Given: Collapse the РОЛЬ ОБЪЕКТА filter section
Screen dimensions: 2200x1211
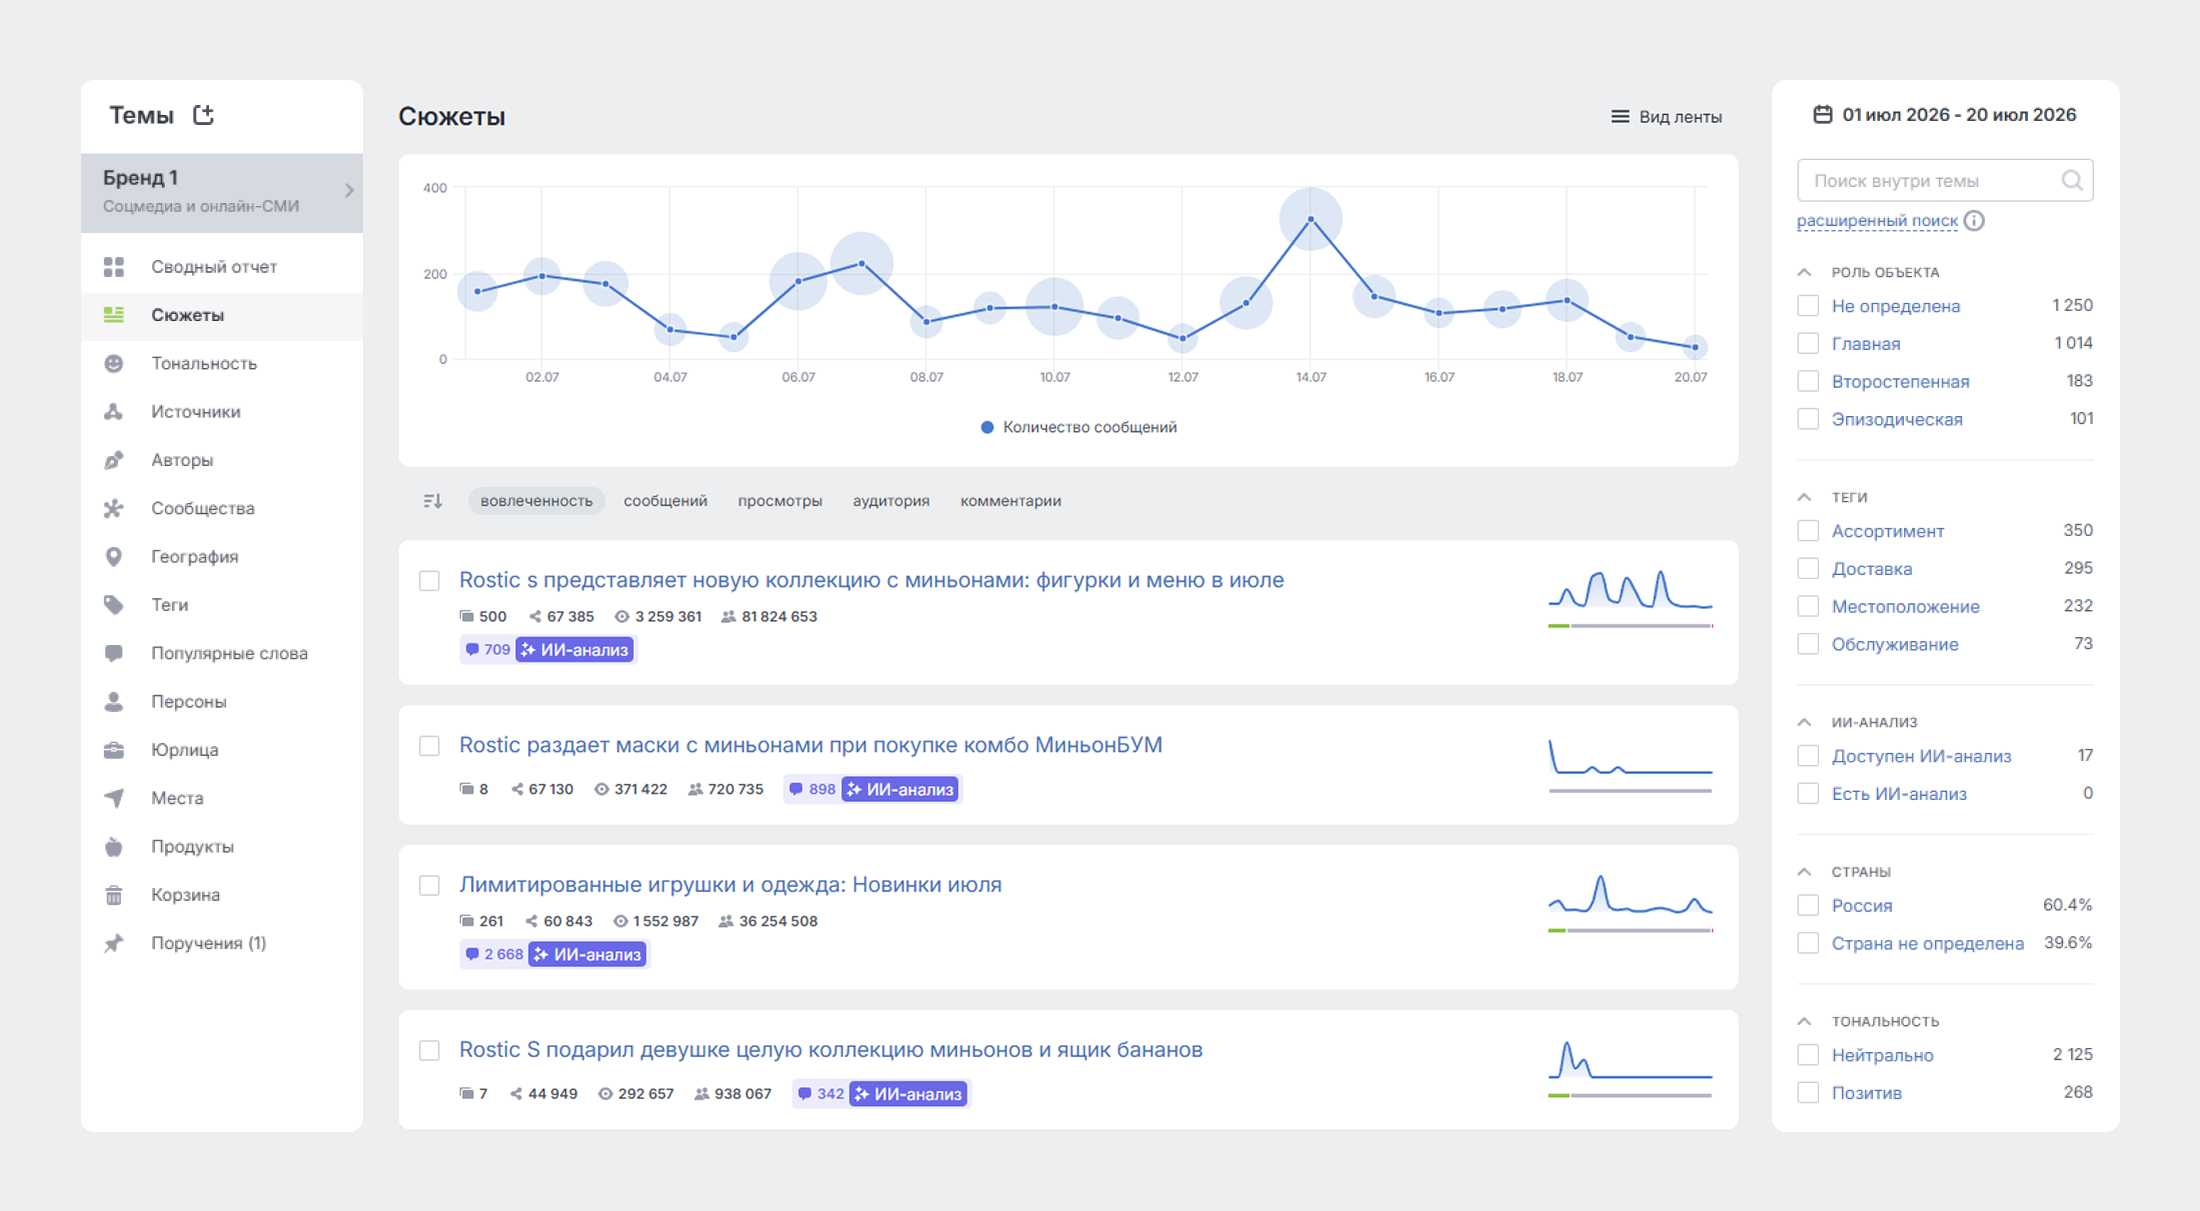Looking at the screenshot, I should [x=1804, y=272].
